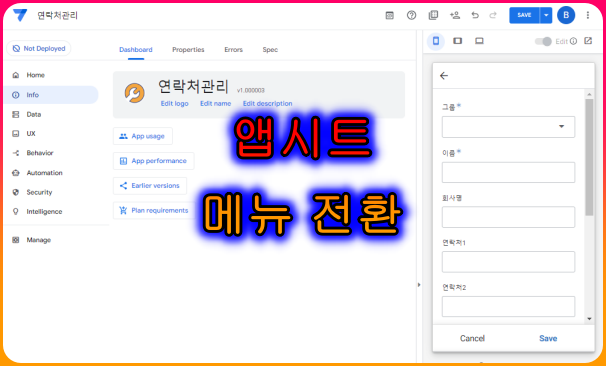Click the redo arrow icon
Viewport: 606px width, 366px height.
coord(493,15)
